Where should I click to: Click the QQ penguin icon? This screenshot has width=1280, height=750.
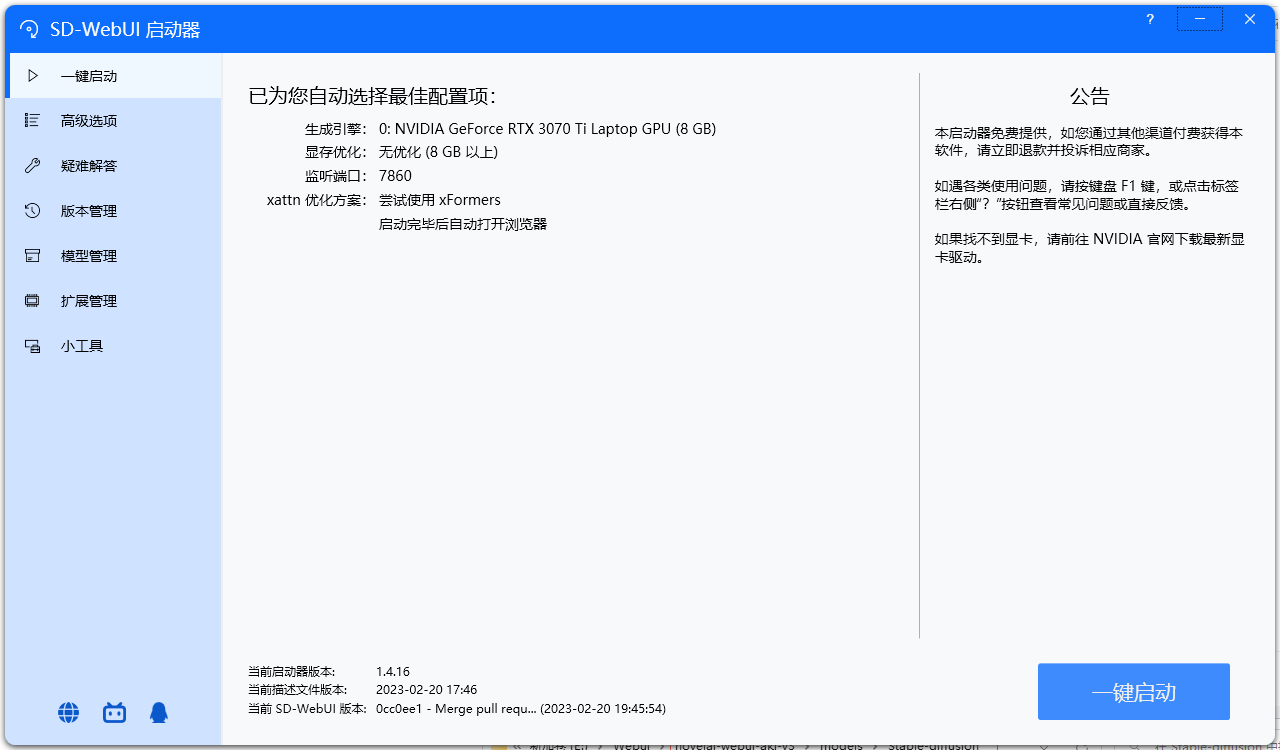coord(159,712)
